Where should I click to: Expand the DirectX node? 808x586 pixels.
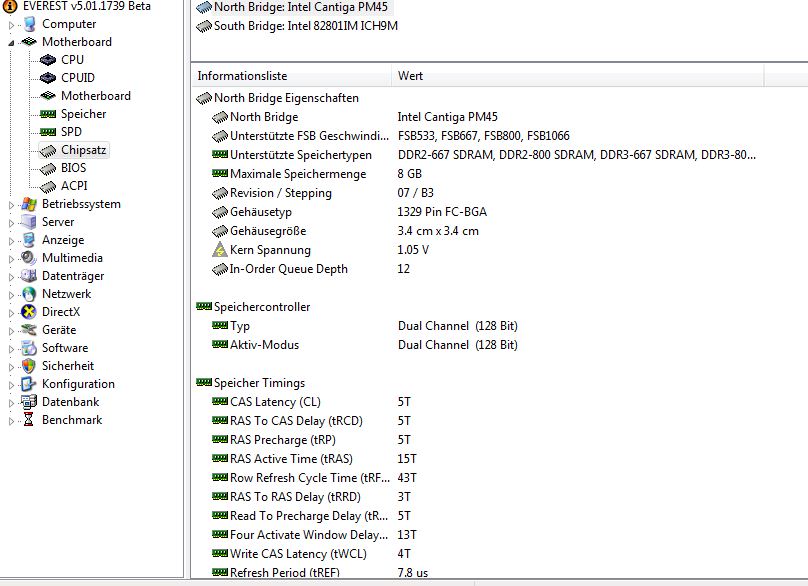[x=11, y=313]
